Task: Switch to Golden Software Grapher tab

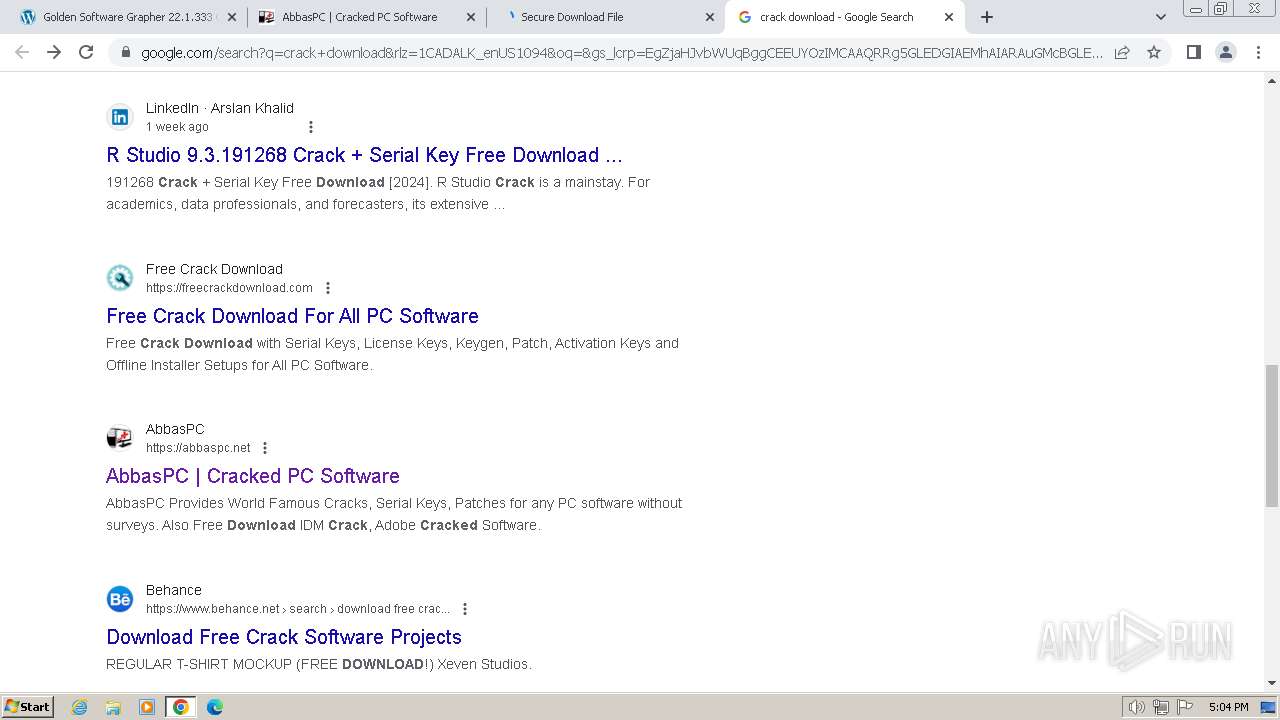Action: click(128, 17)
